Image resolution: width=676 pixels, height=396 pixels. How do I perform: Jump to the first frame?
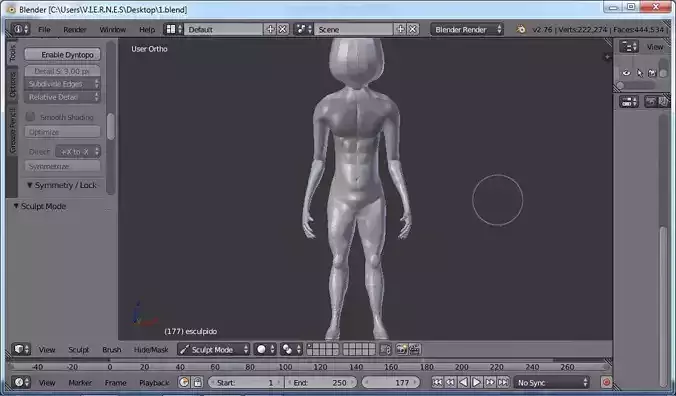click(437, 382)
